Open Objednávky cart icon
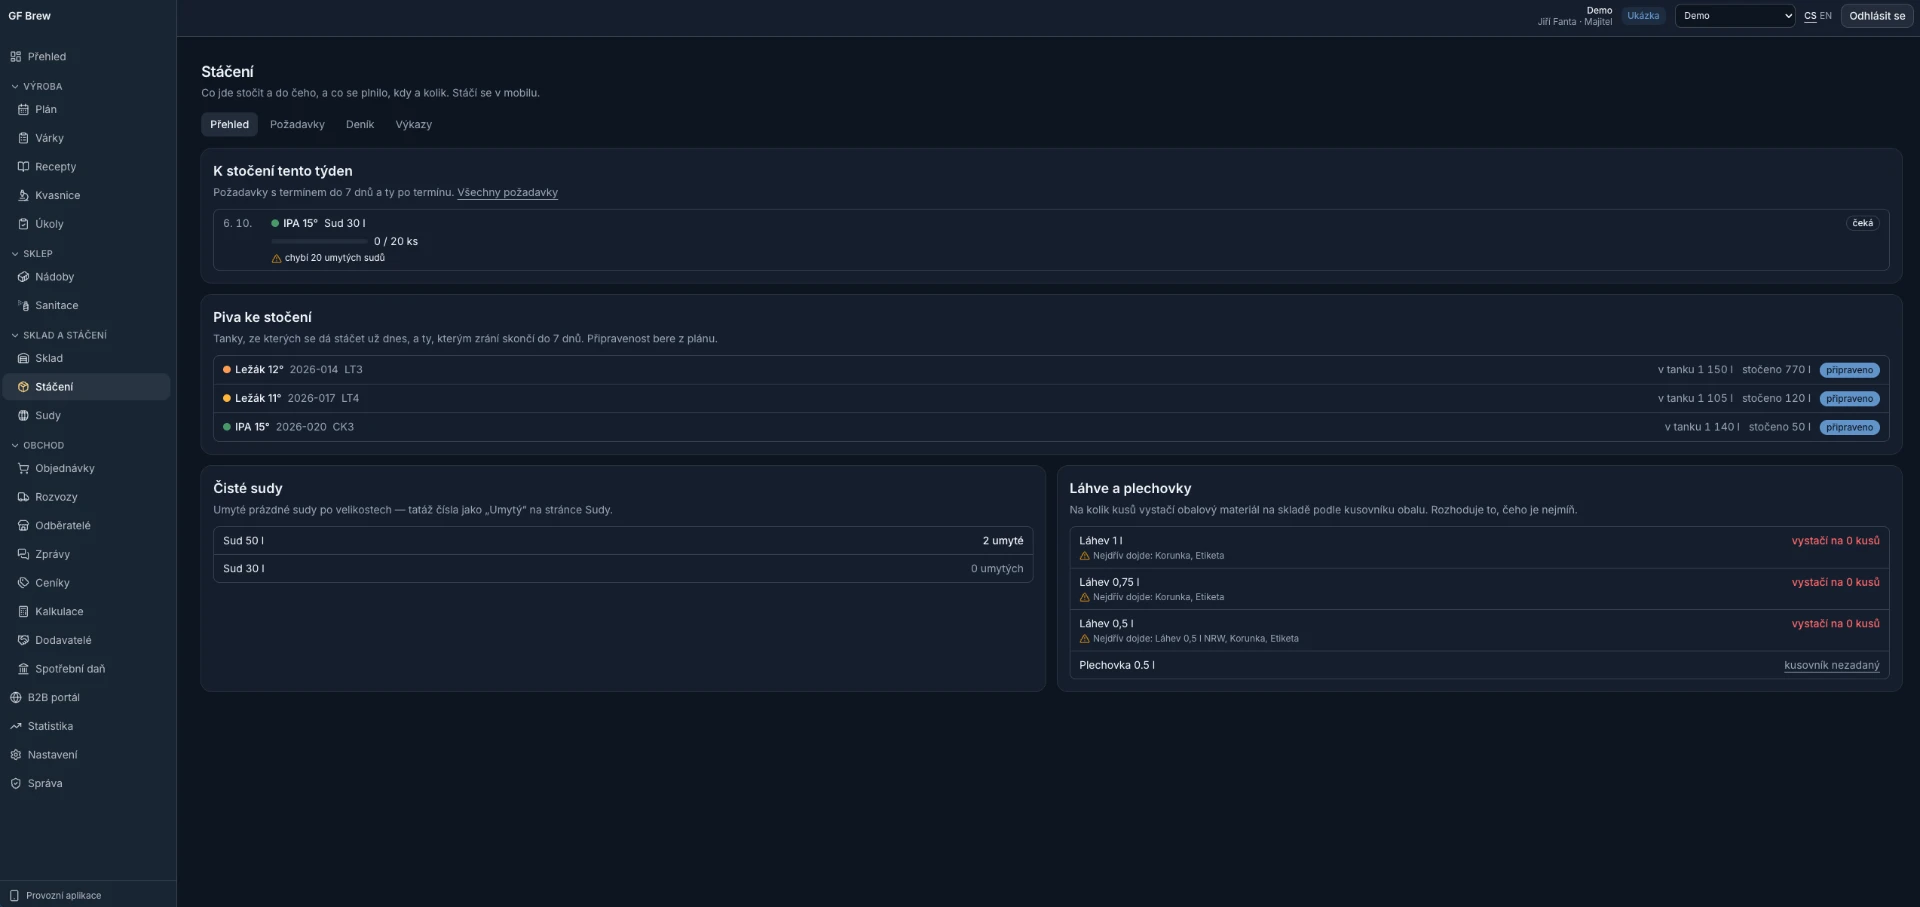The width and height of the screenshot is (1920, 907). (x=23, y=468)
